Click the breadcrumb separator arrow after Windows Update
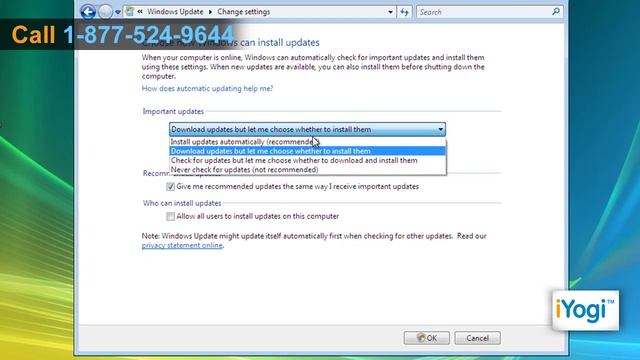This screenshot has width=640, height=360. (x=210, y=12)
